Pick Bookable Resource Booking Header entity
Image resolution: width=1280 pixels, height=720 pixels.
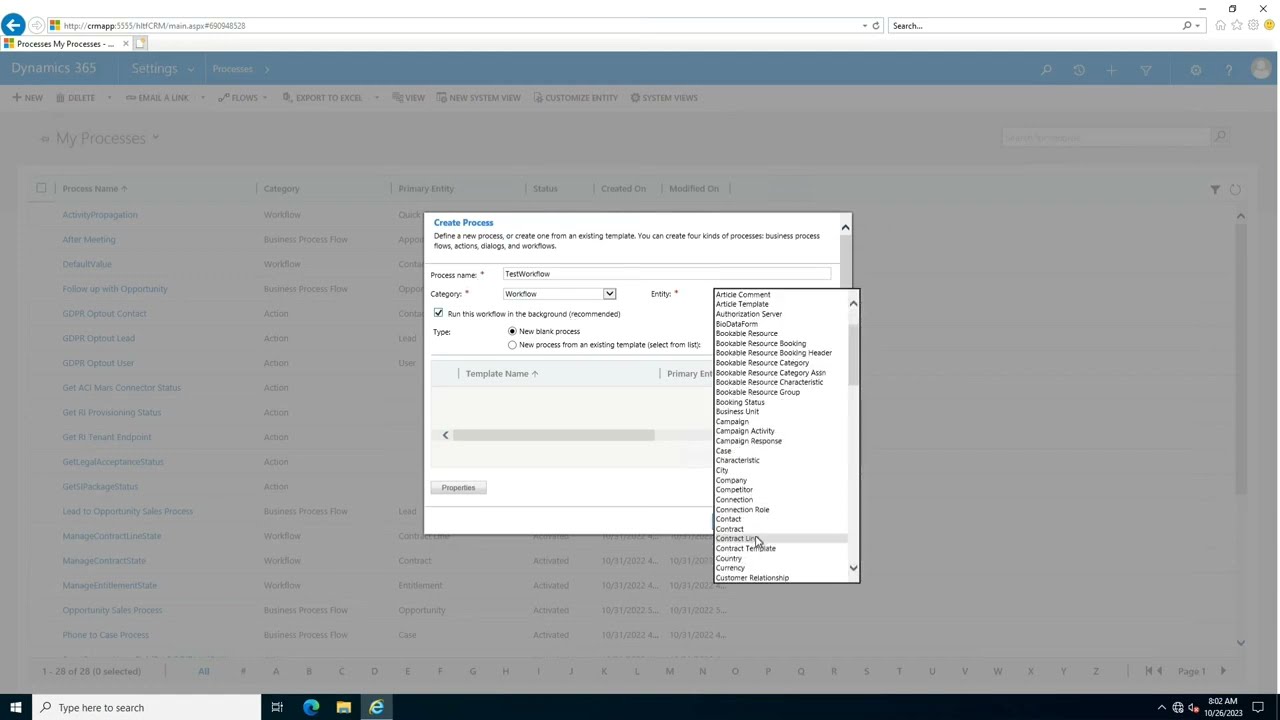click(x=774, y=353)
